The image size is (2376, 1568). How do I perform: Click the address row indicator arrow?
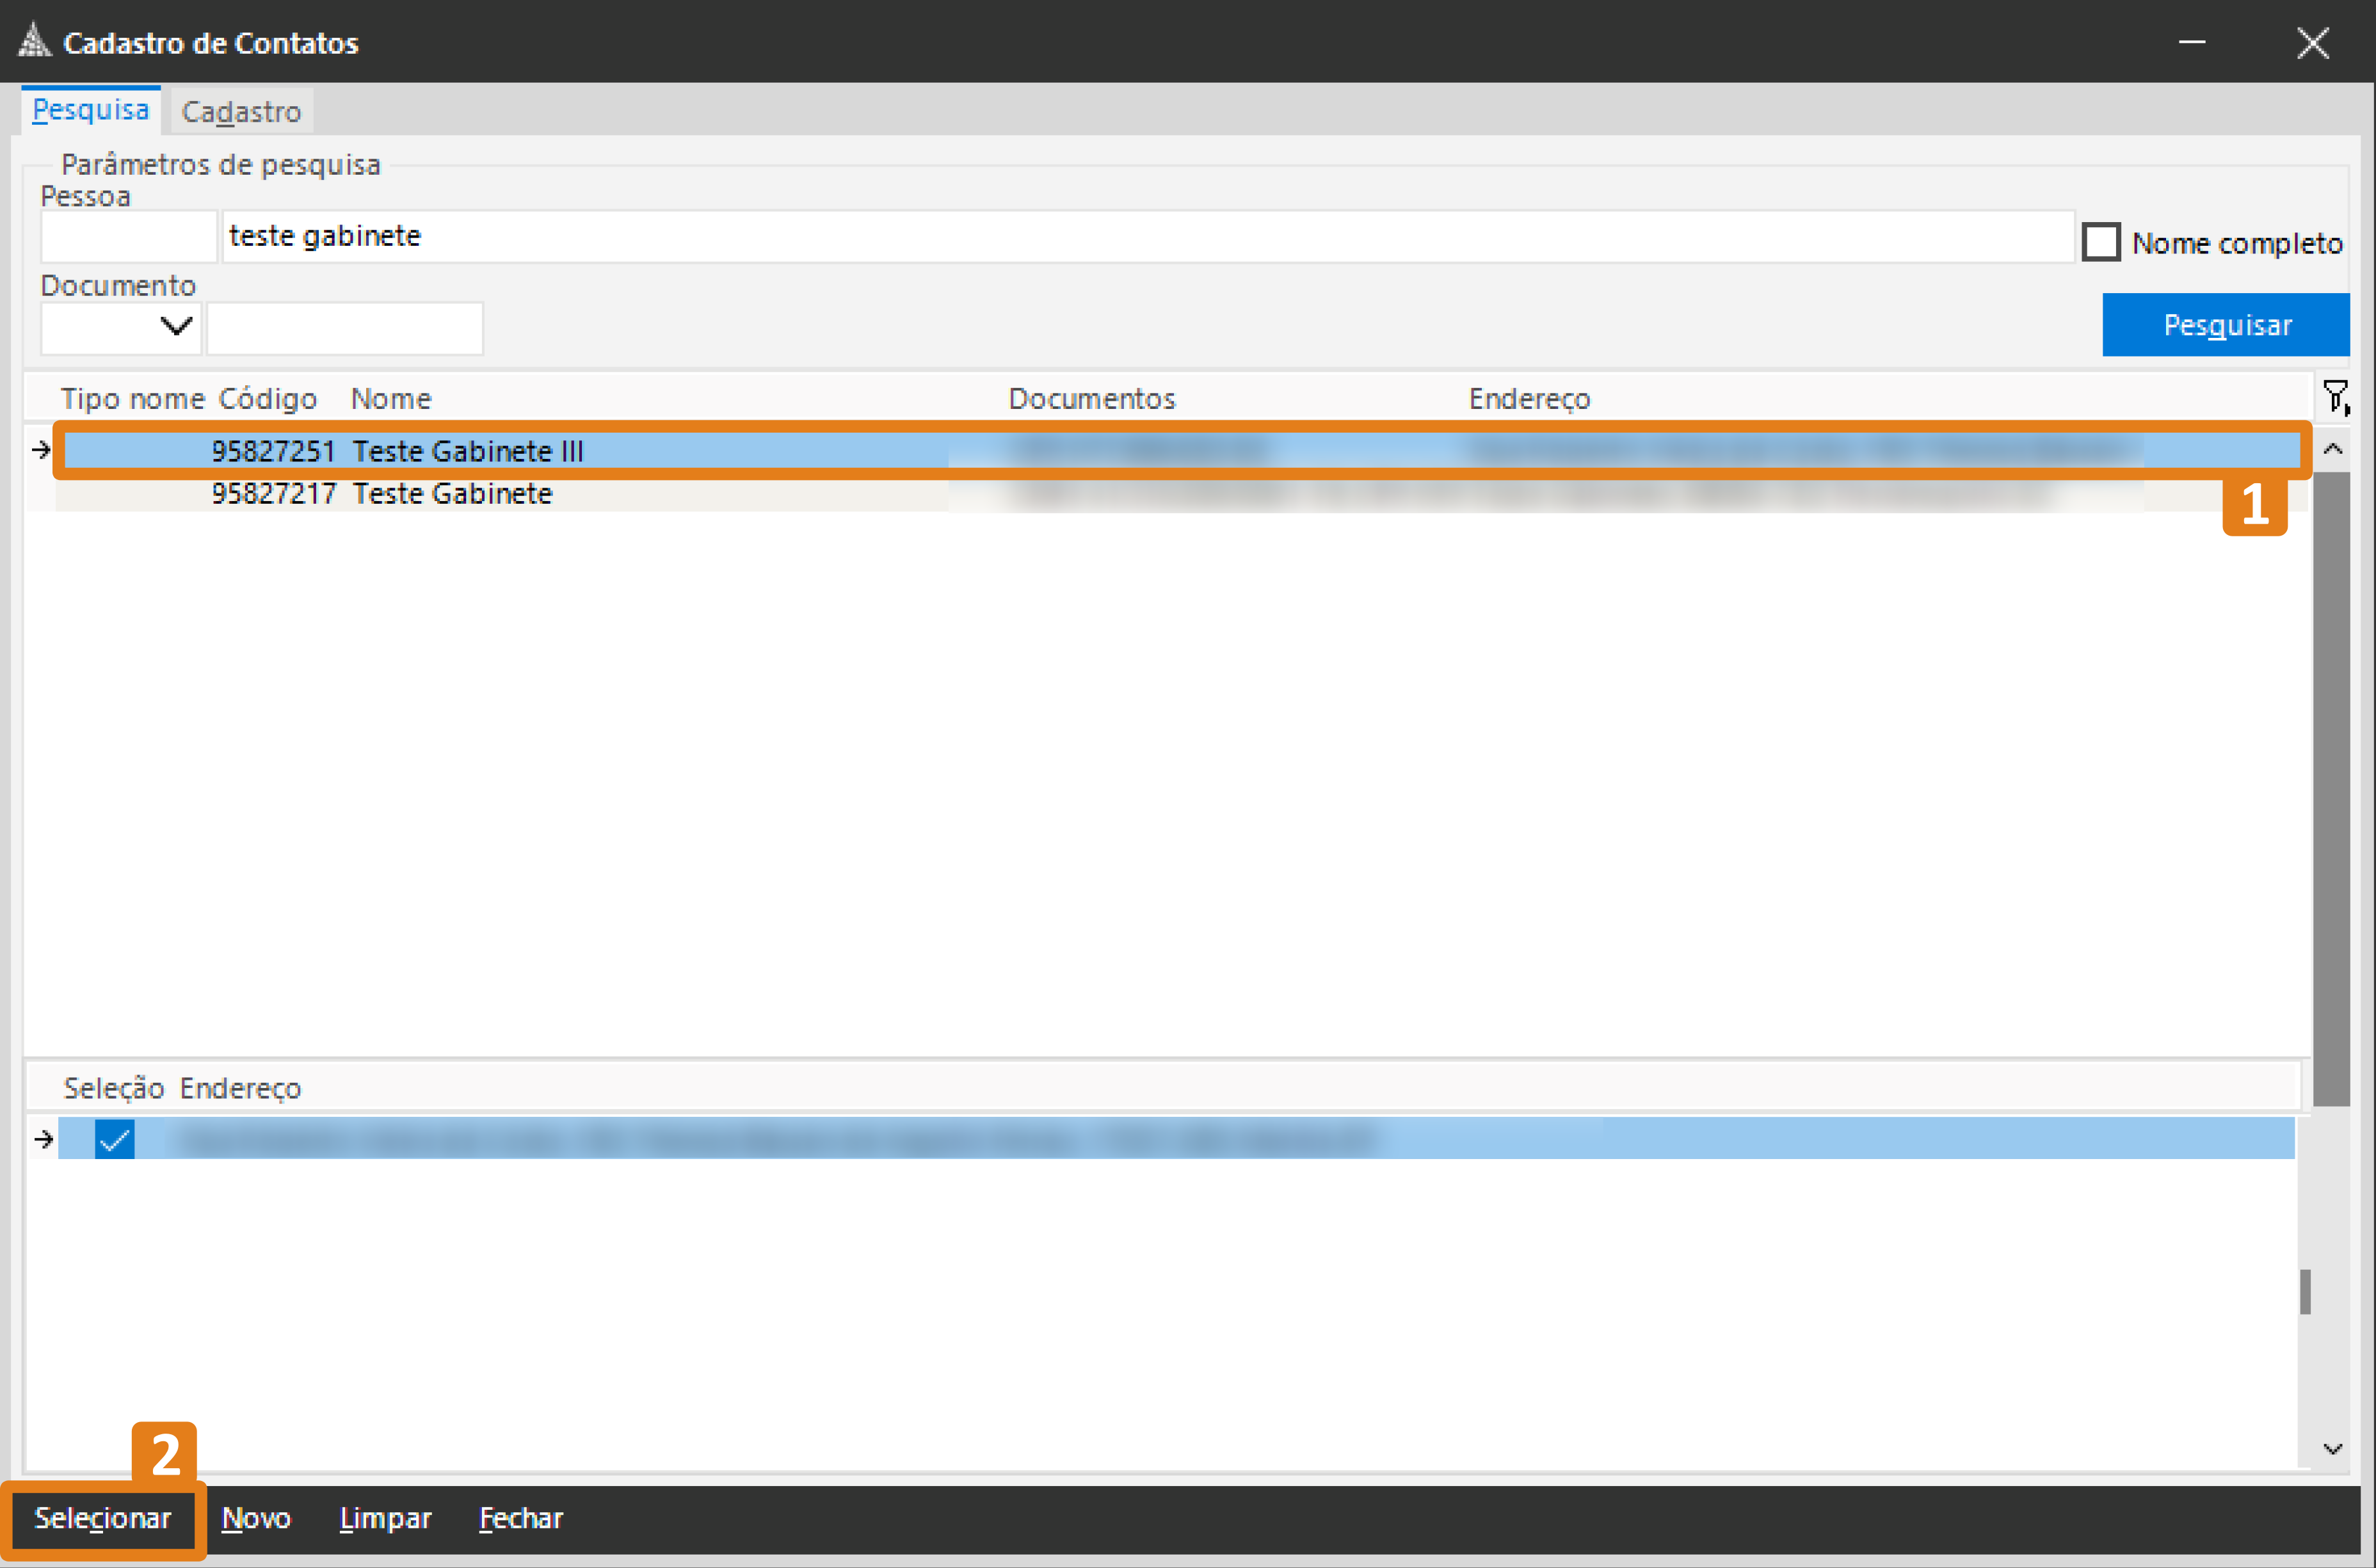point(43,1139)
